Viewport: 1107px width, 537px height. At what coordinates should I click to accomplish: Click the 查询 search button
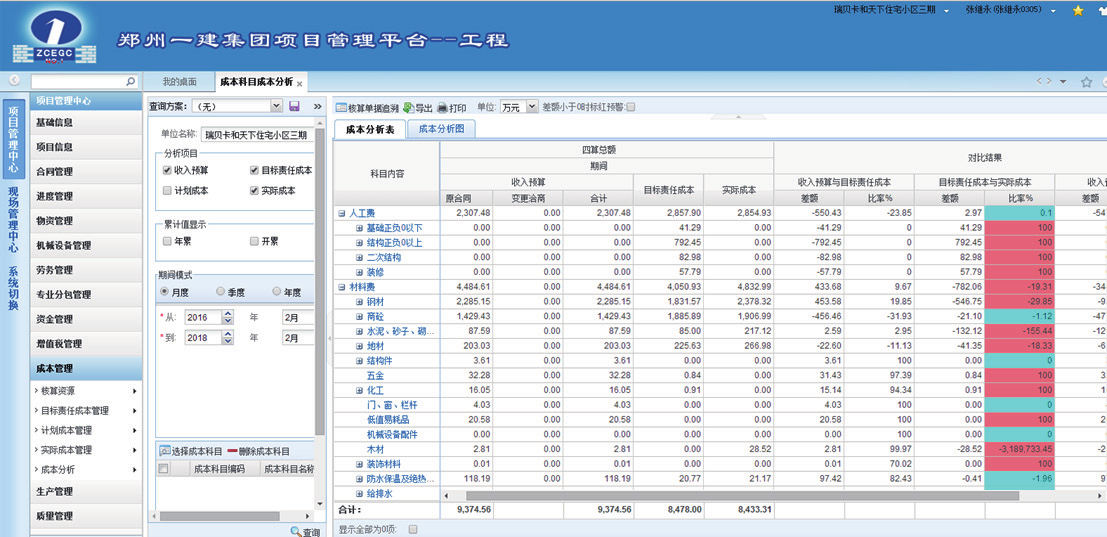click(x=304, y=532)
